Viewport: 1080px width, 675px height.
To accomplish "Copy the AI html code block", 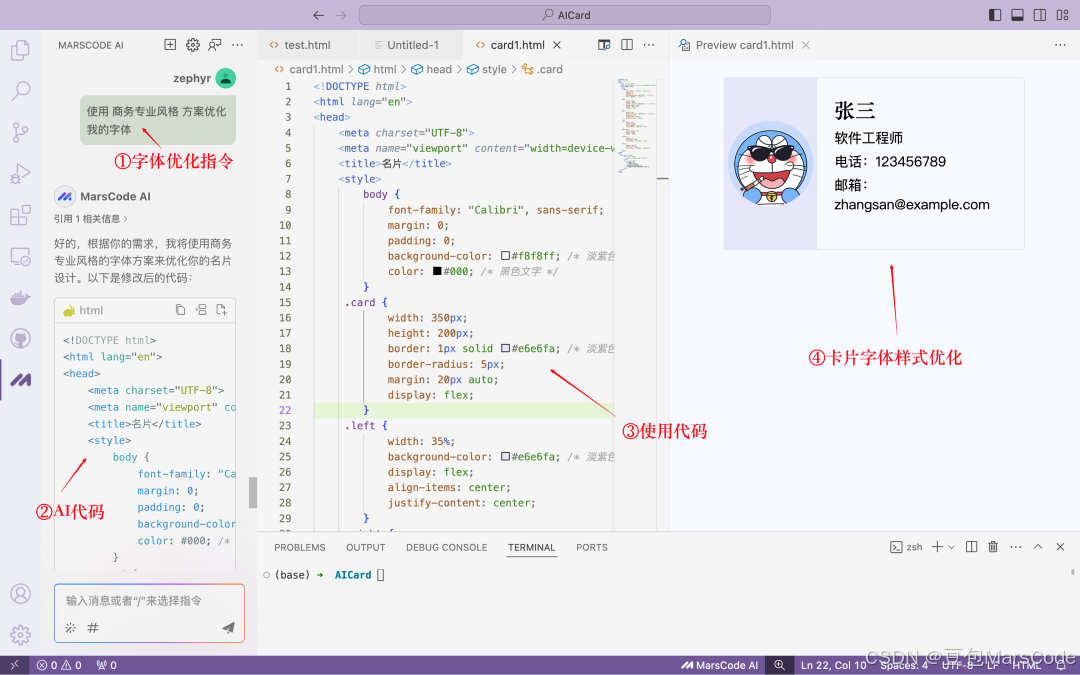I will click(x=180, y=310).
